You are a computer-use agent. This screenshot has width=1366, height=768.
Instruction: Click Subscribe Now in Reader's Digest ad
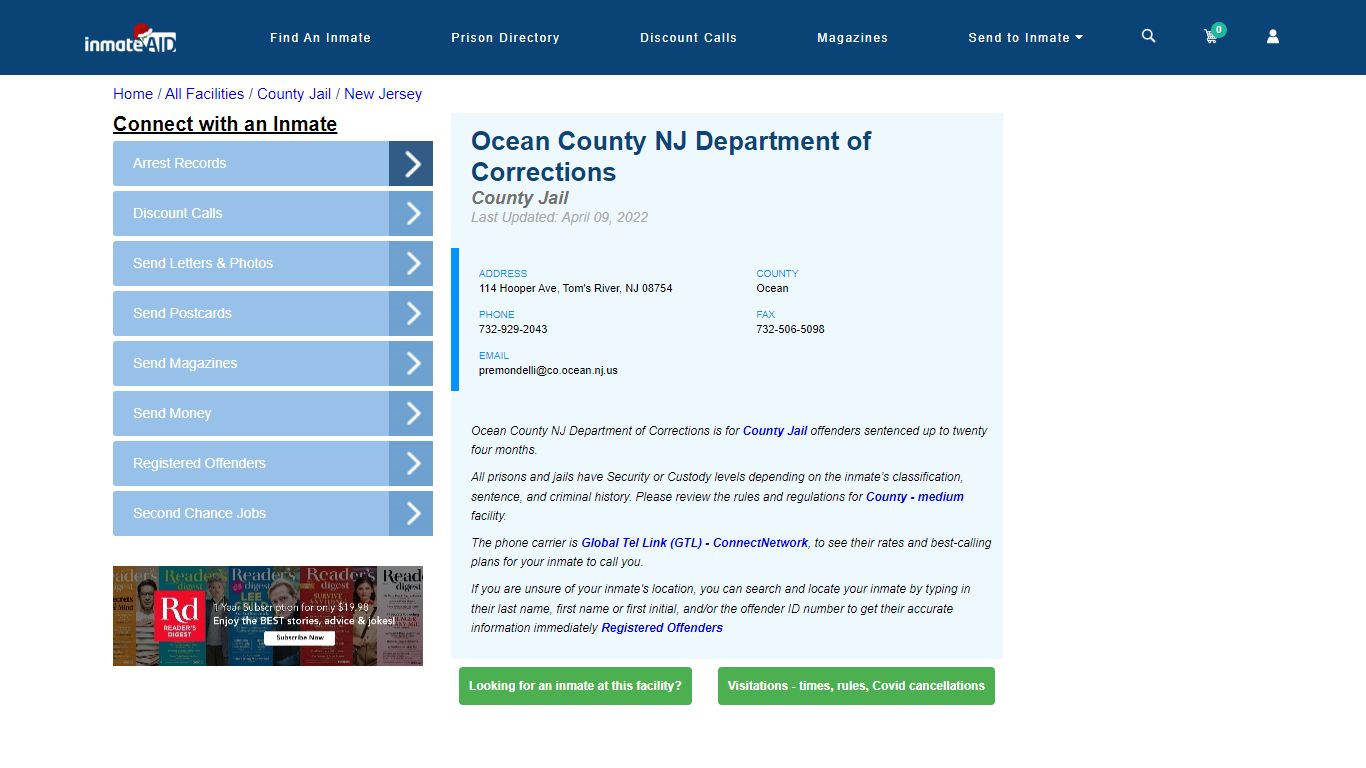(300, 638)
